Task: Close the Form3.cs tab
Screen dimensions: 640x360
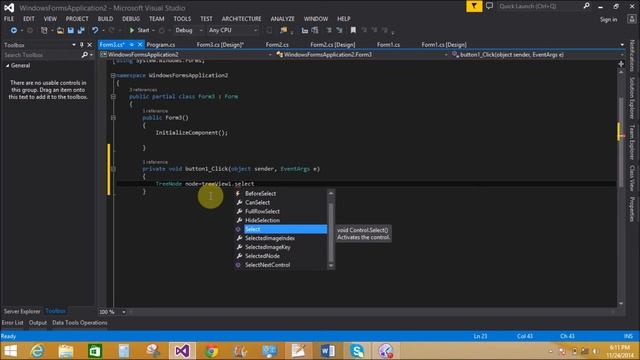Action: (140, 44)
